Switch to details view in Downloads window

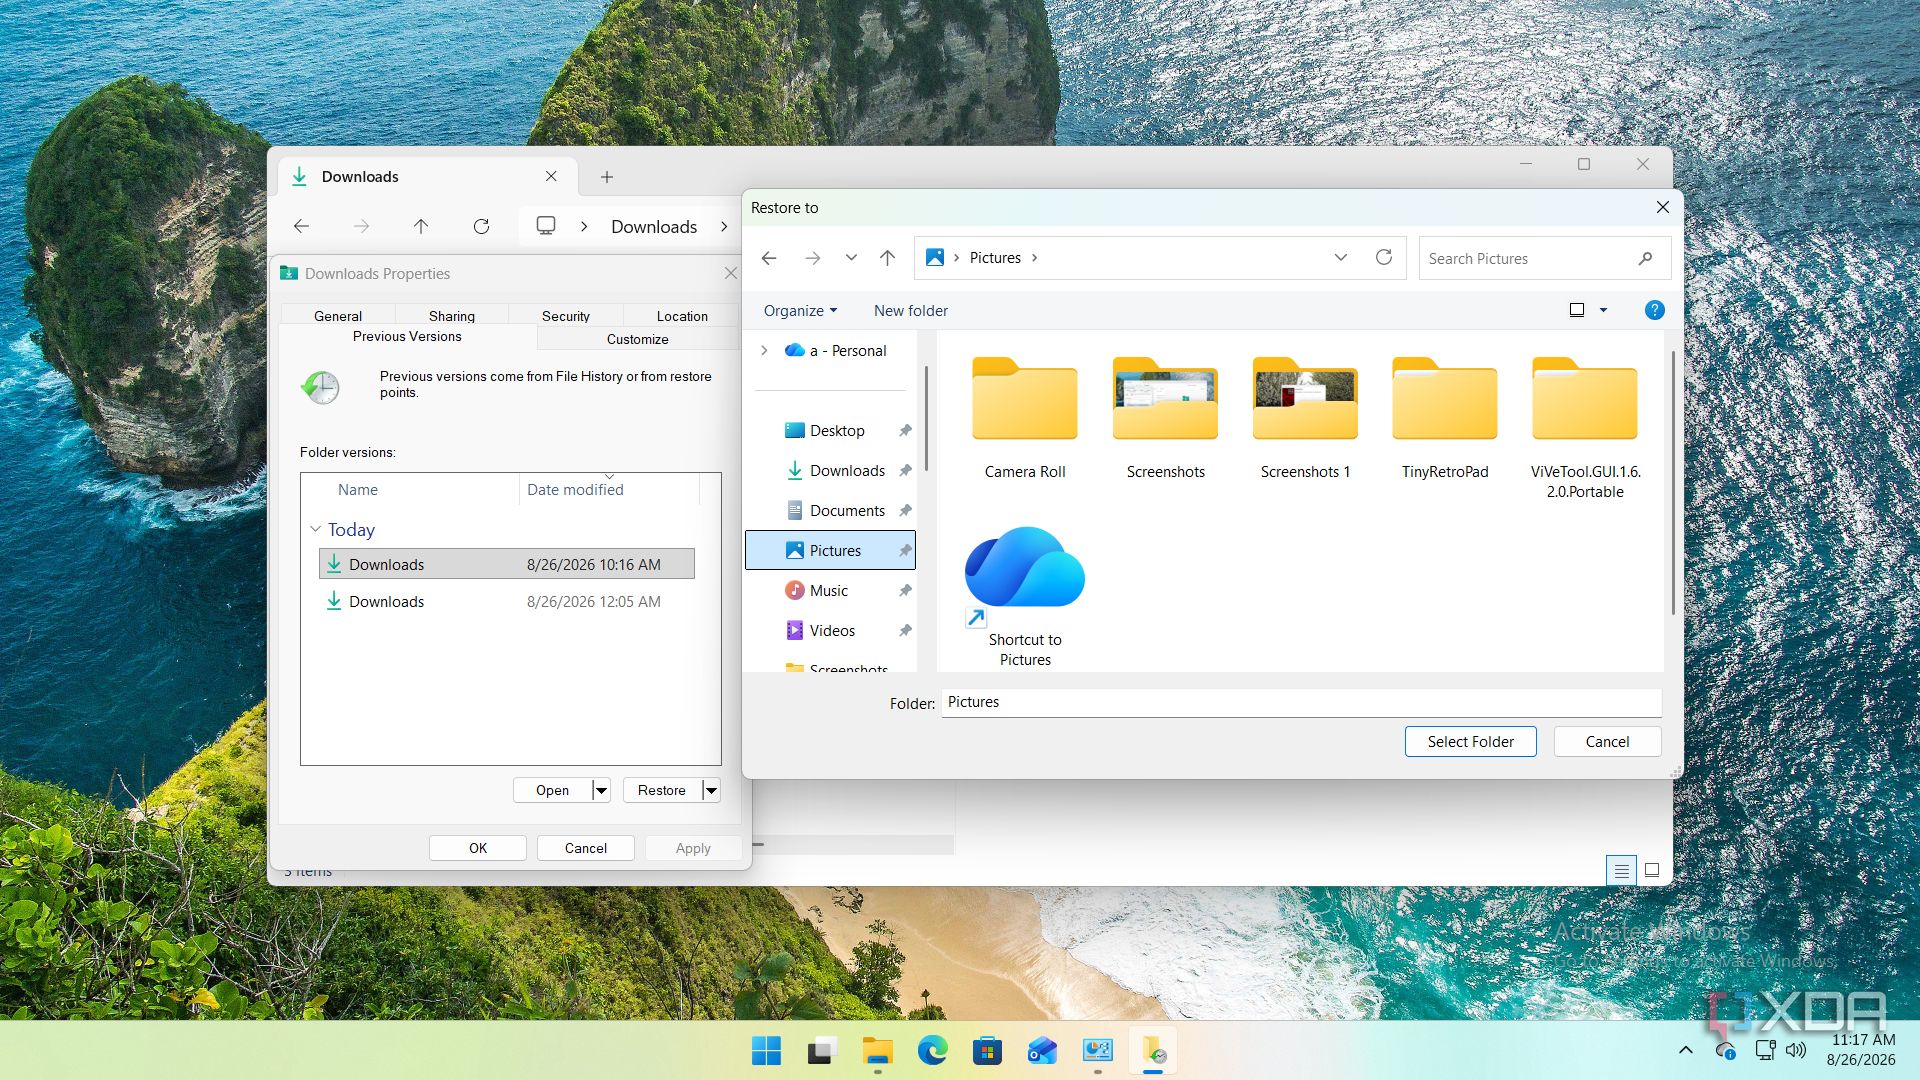coord(1621,871)
